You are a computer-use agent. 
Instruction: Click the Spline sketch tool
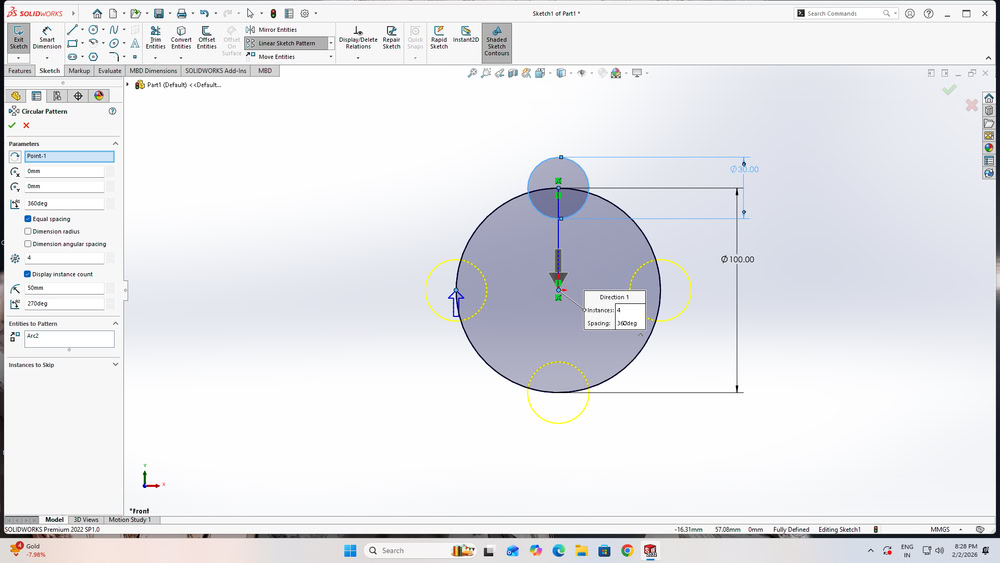[x=114, y=30]
